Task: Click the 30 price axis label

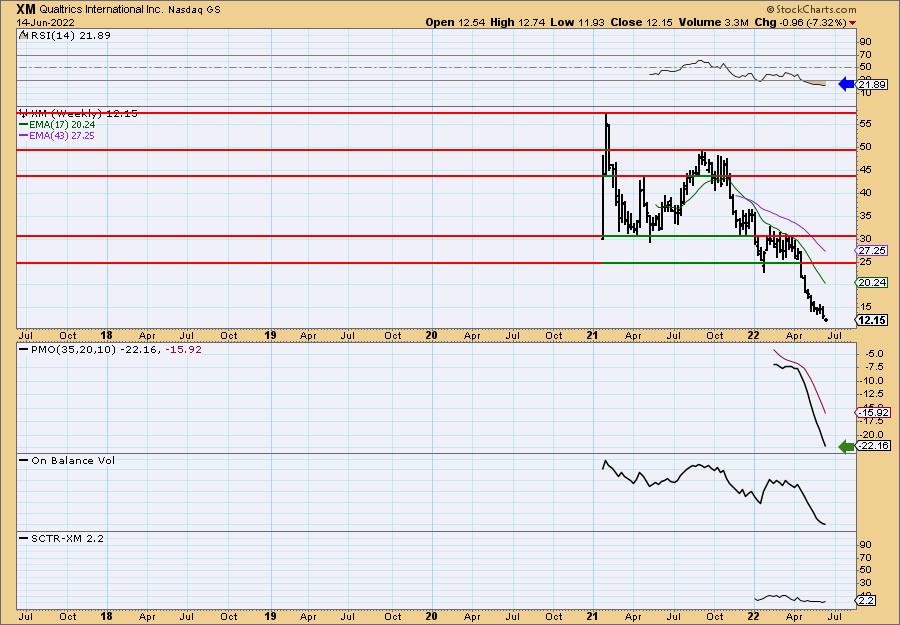Action: pos(866,239)
